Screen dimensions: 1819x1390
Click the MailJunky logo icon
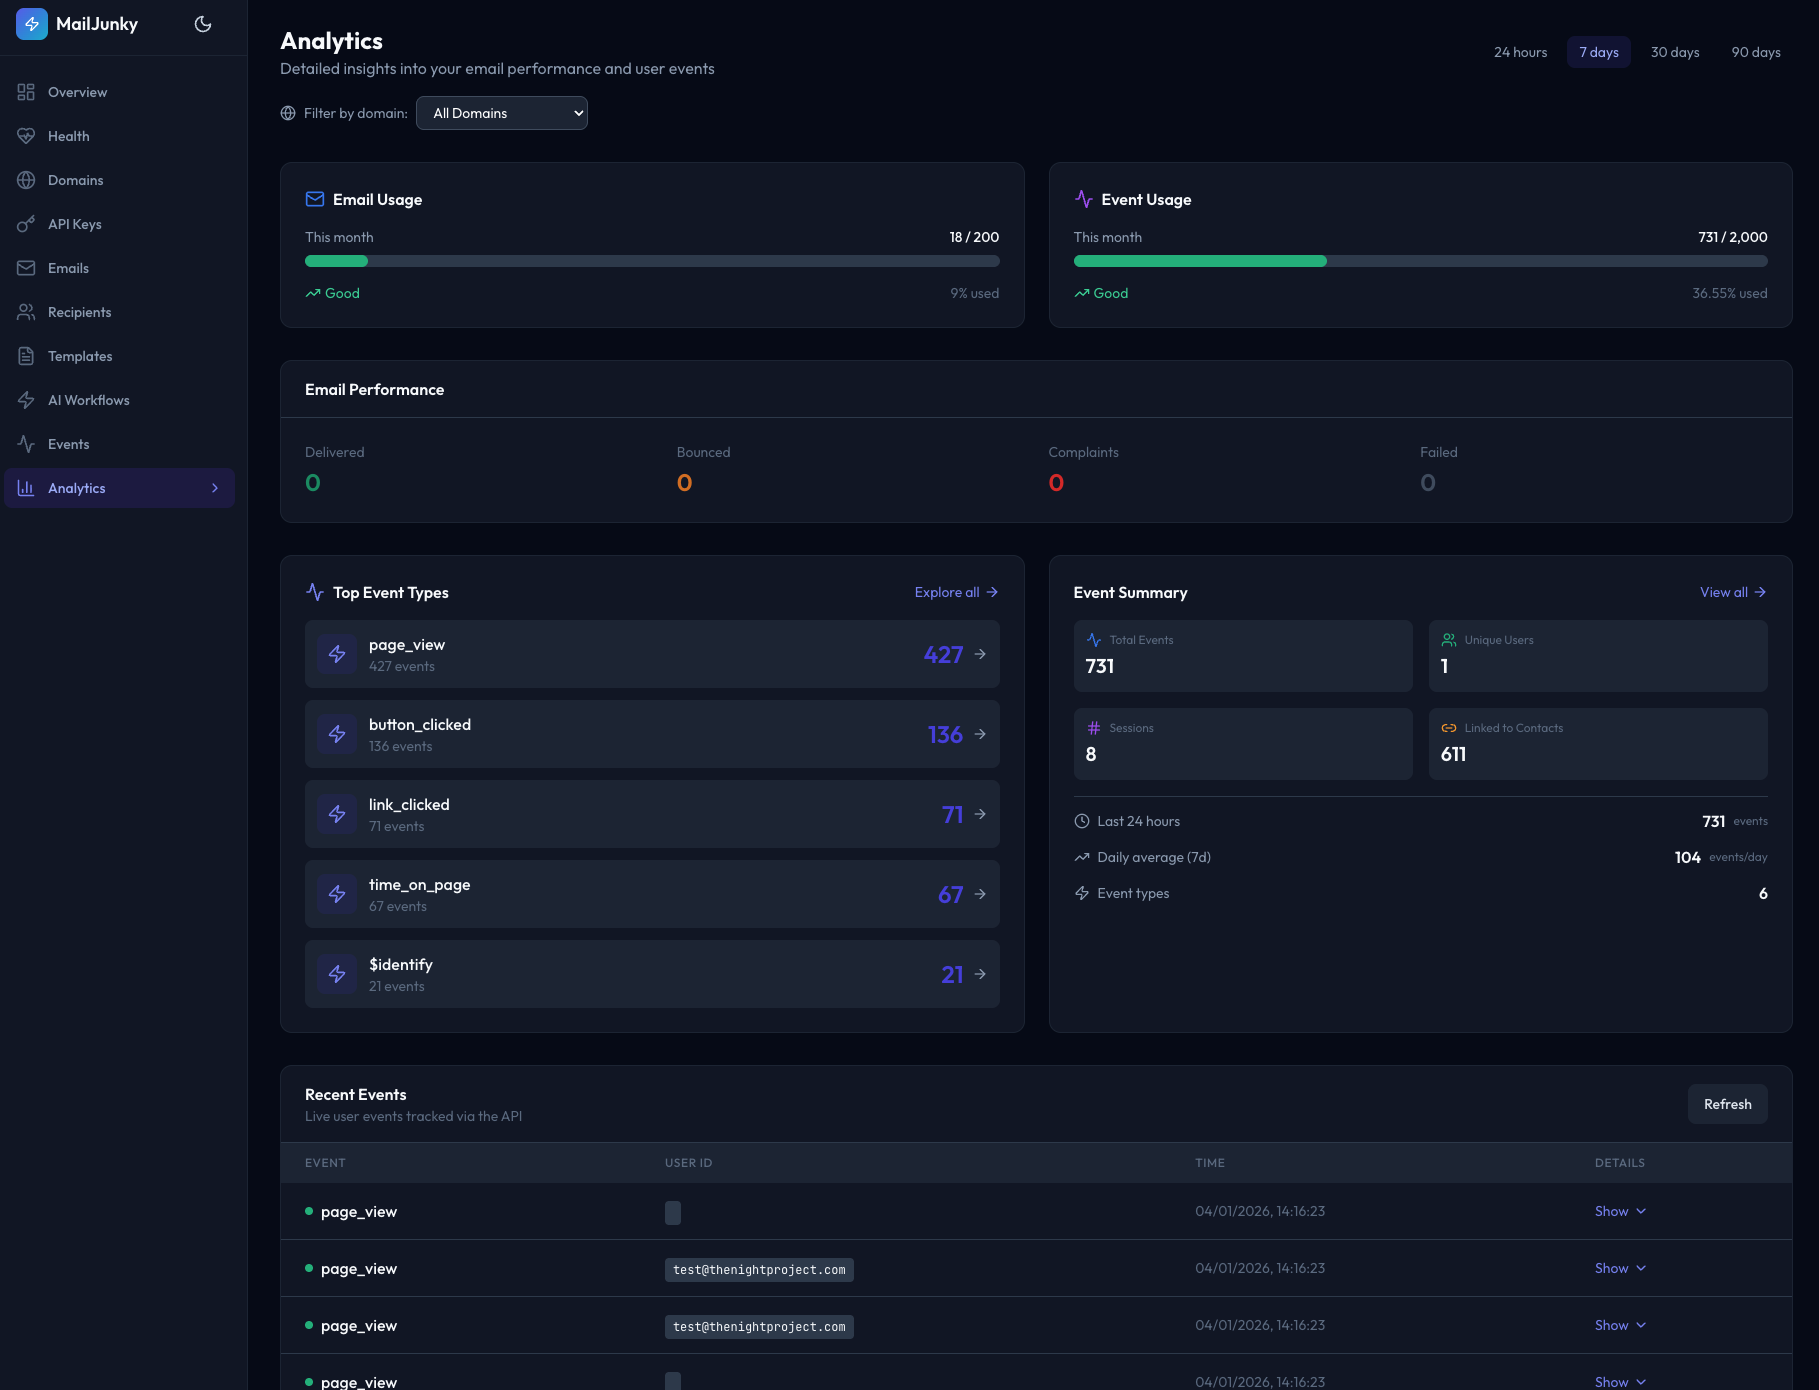pyautogui.click(x=31, y=23)
